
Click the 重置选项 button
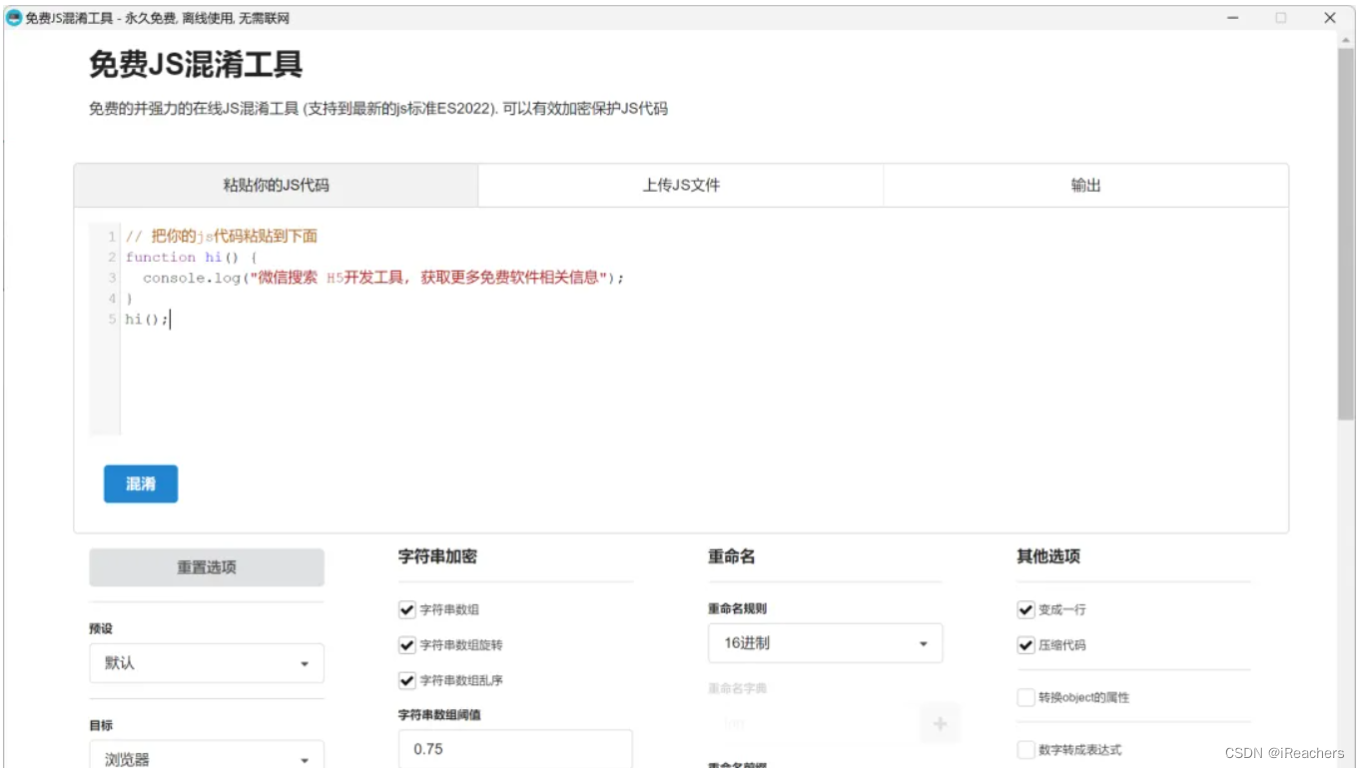point(207,567)
